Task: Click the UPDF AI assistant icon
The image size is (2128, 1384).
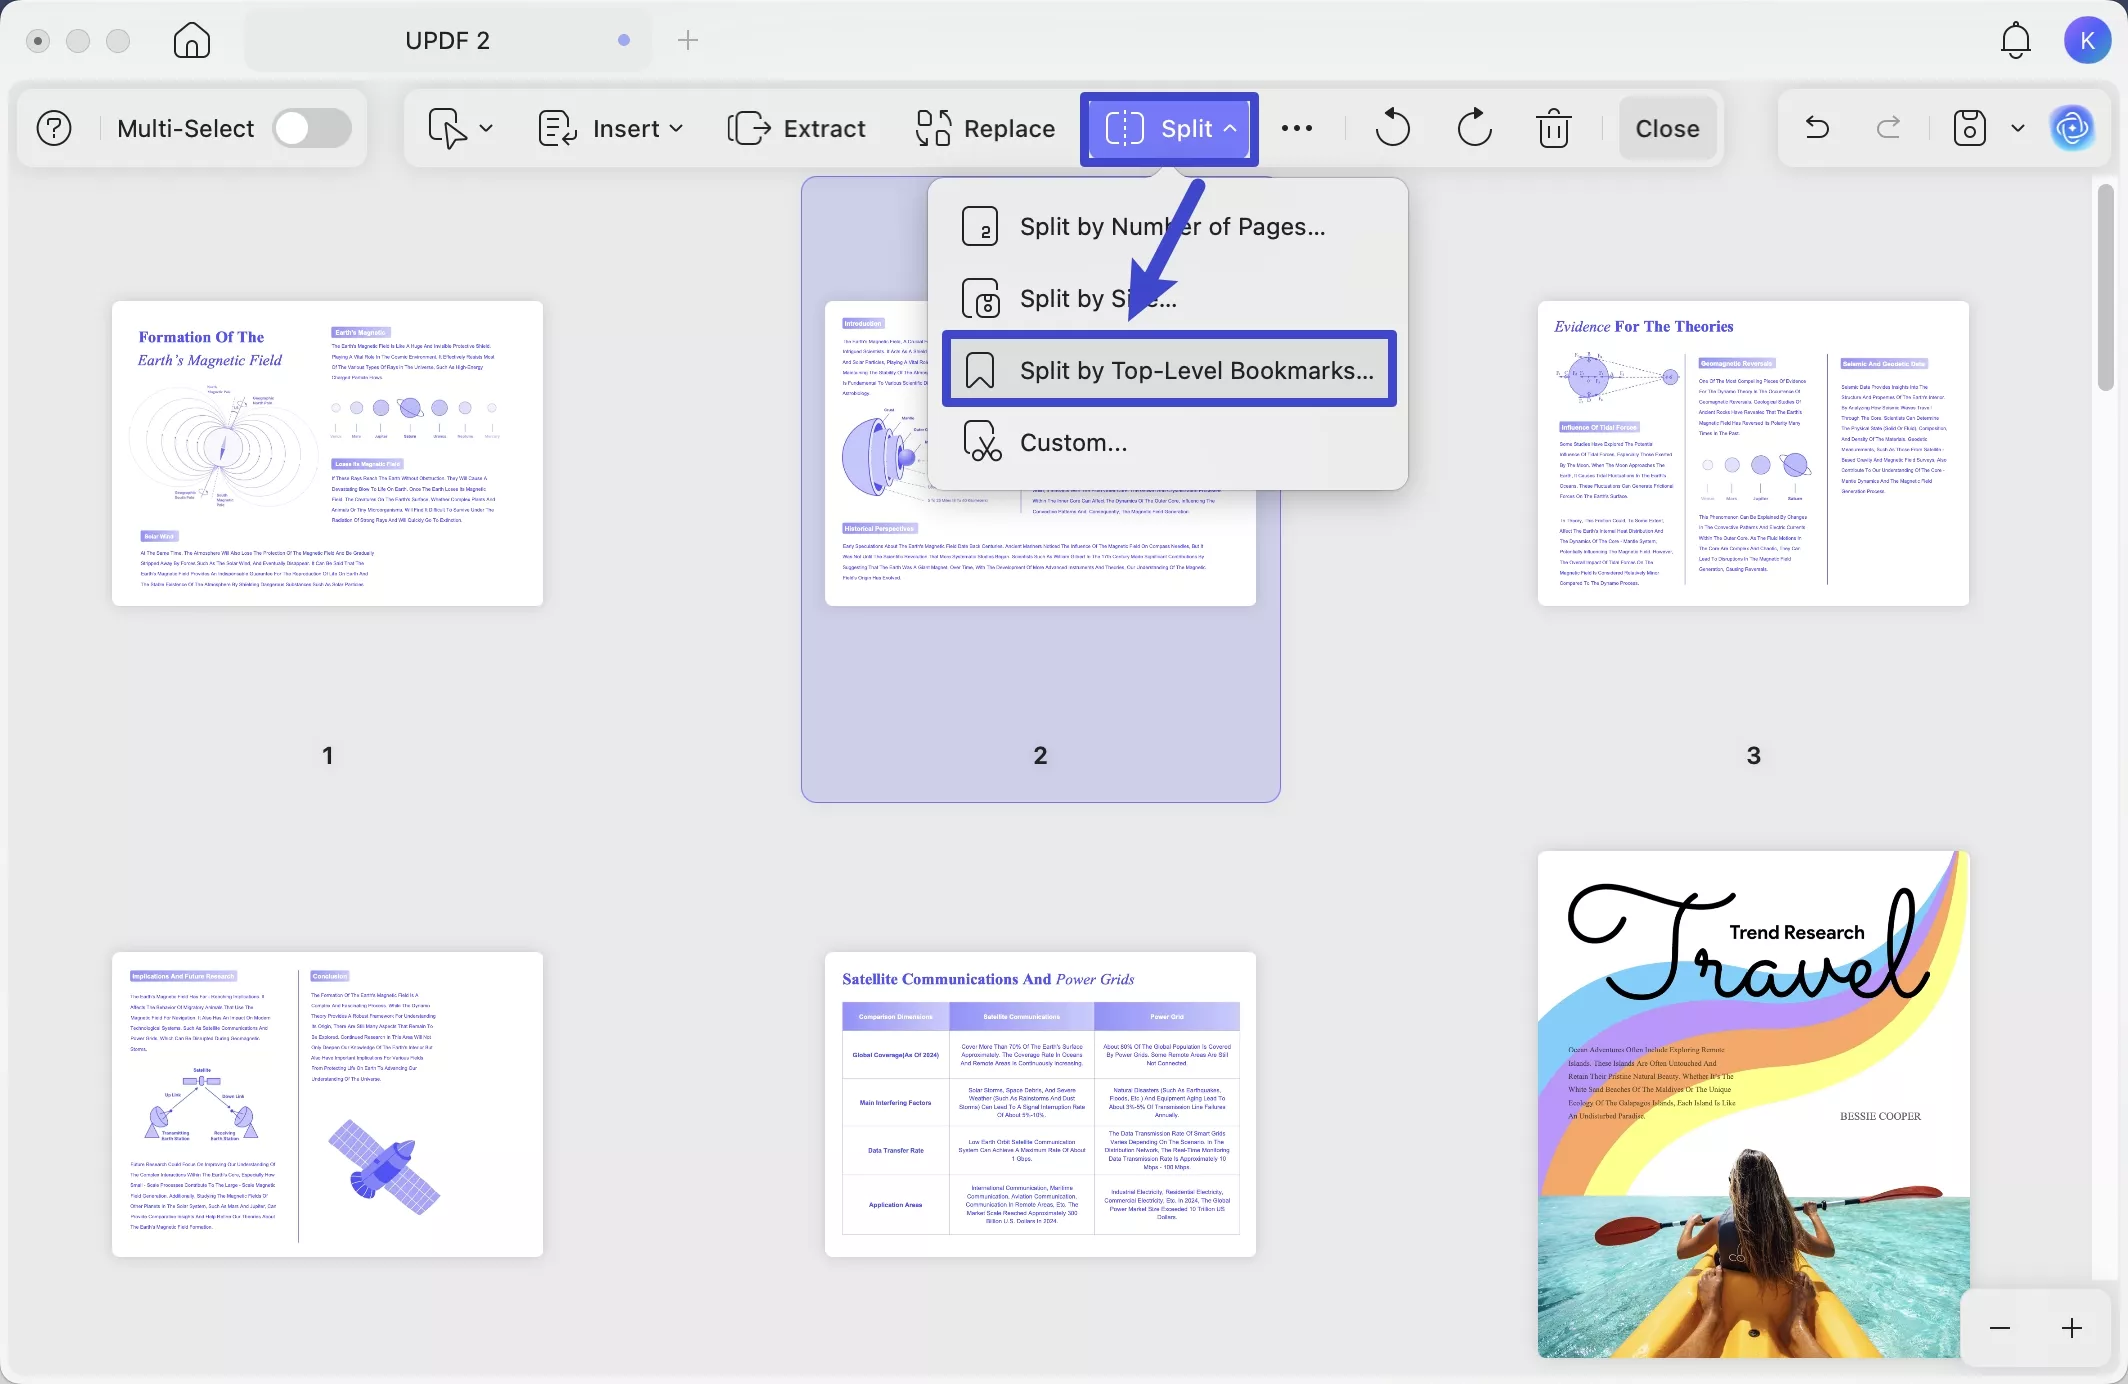Action: 2072,129
